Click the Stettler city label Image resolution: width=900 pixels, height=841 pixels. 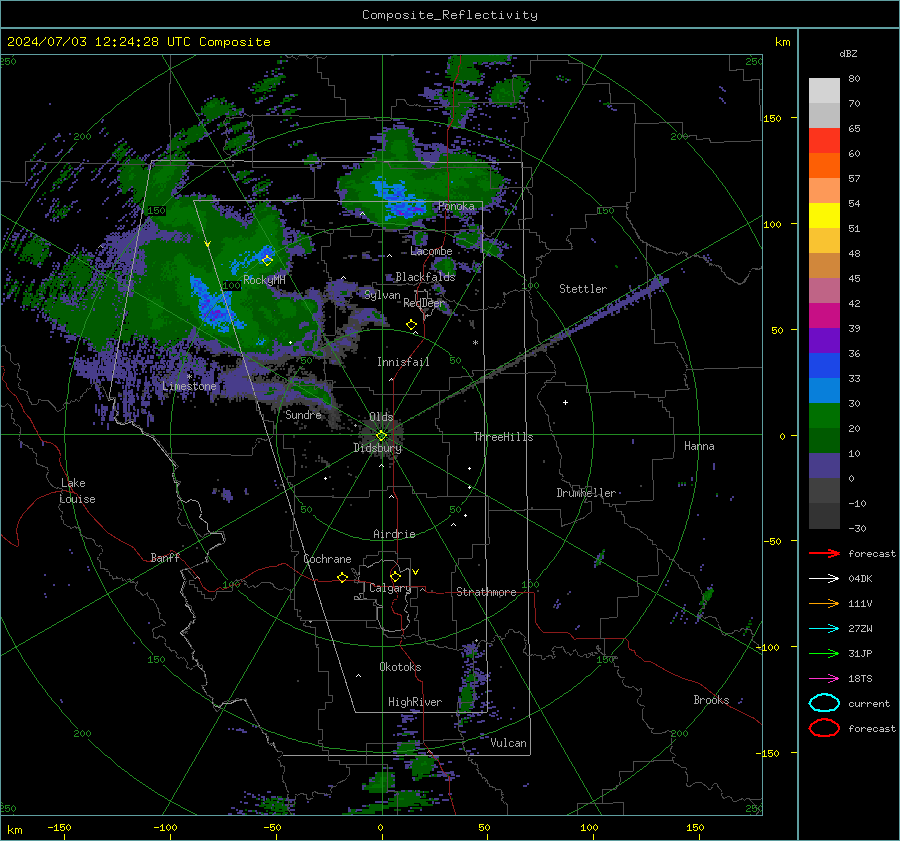[583, 289]
